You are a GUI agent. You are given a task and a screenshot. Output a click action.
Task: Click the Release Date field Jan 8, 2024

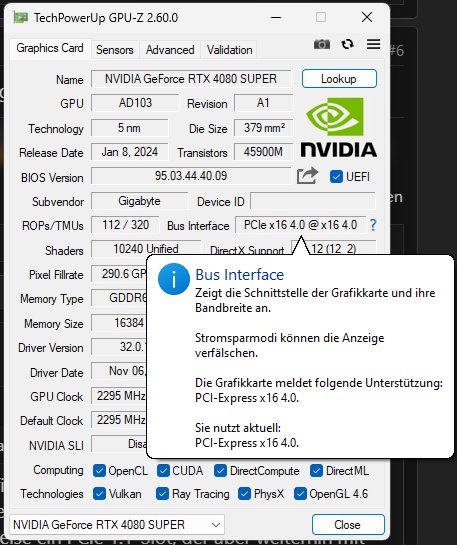click(130, 152)
